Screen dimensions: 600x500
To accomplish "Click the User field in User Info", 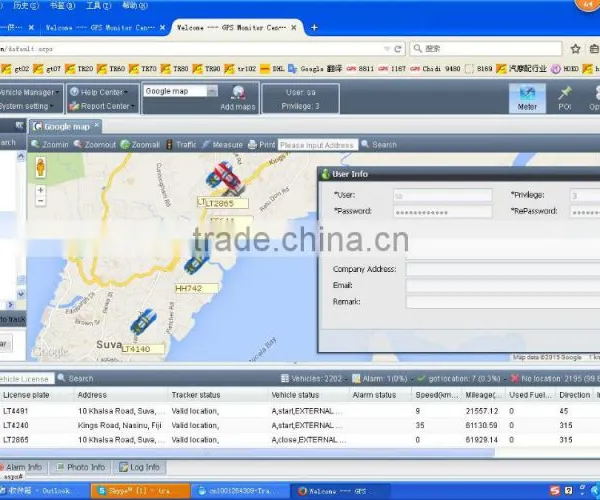I will pyautogui.click(x=443, y=195).
